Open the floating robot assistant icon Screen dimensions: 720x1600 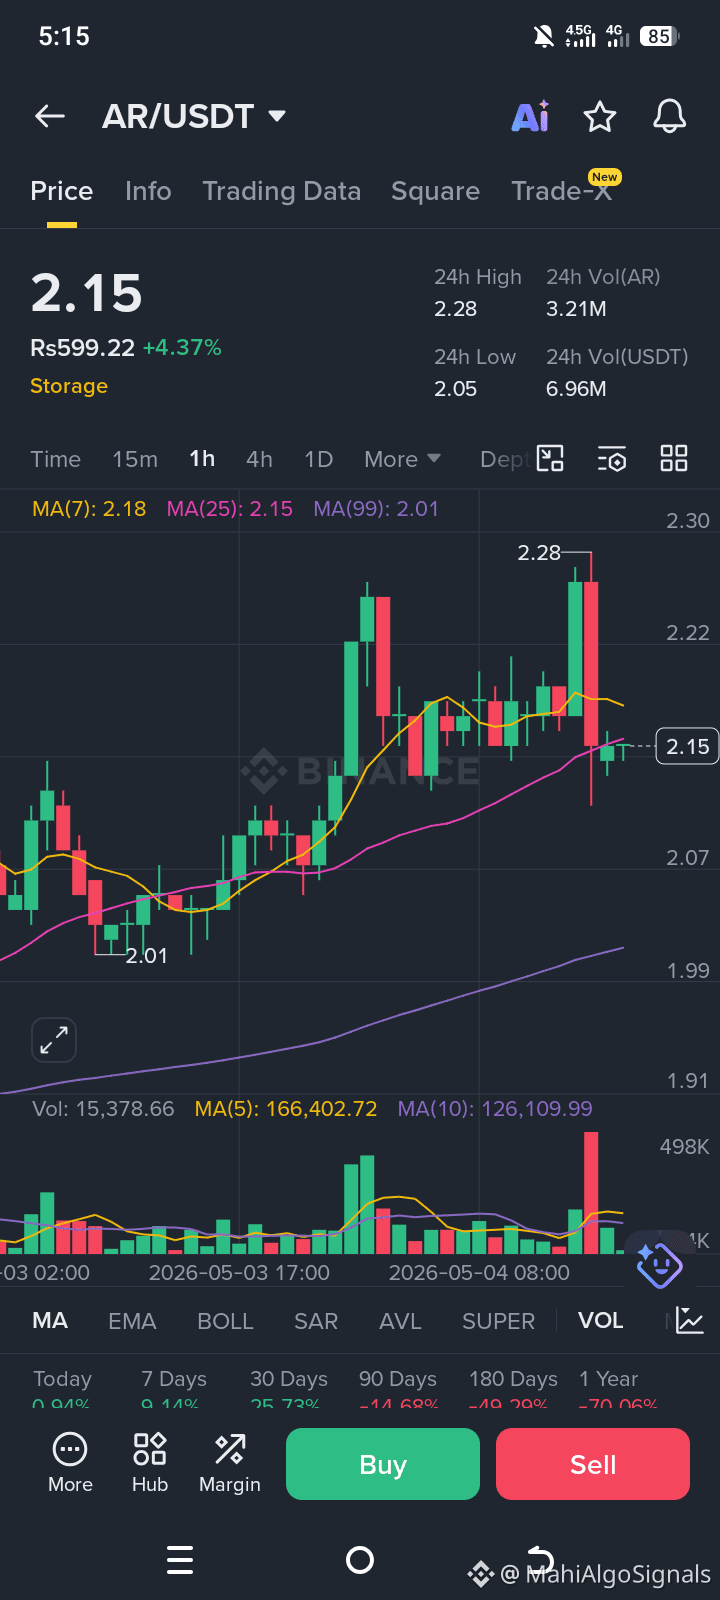point(659,1264)
